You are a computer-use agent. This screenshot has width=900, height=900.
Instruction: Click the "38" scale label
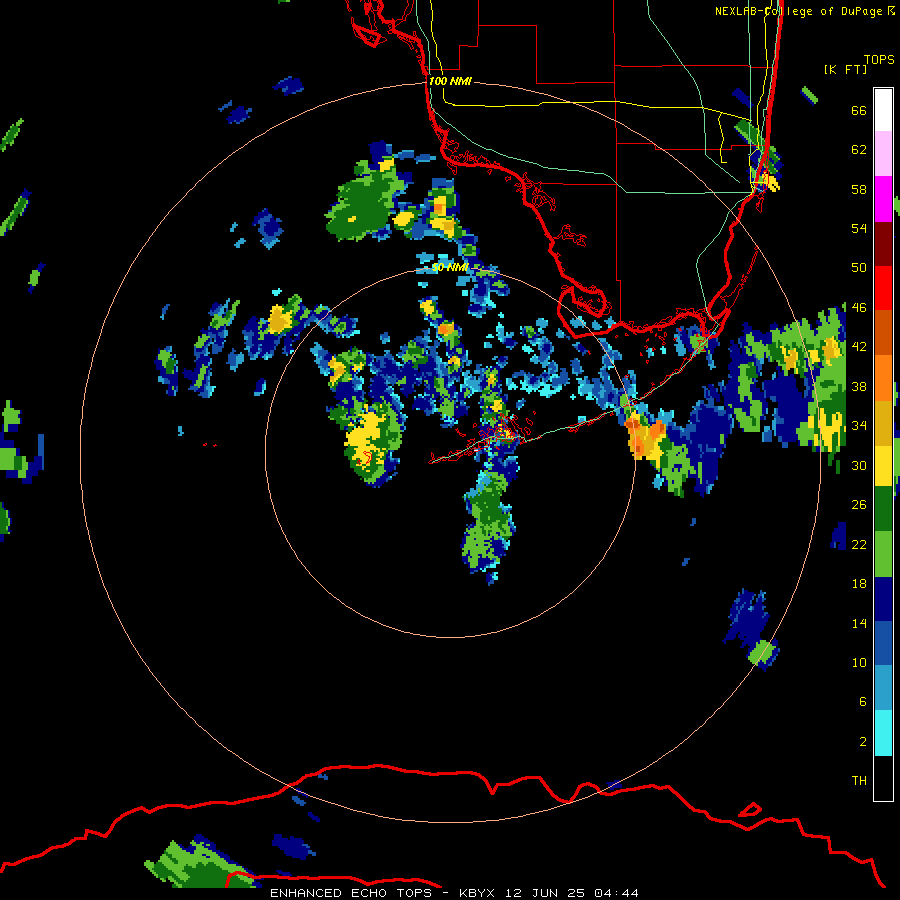point(859,386)
